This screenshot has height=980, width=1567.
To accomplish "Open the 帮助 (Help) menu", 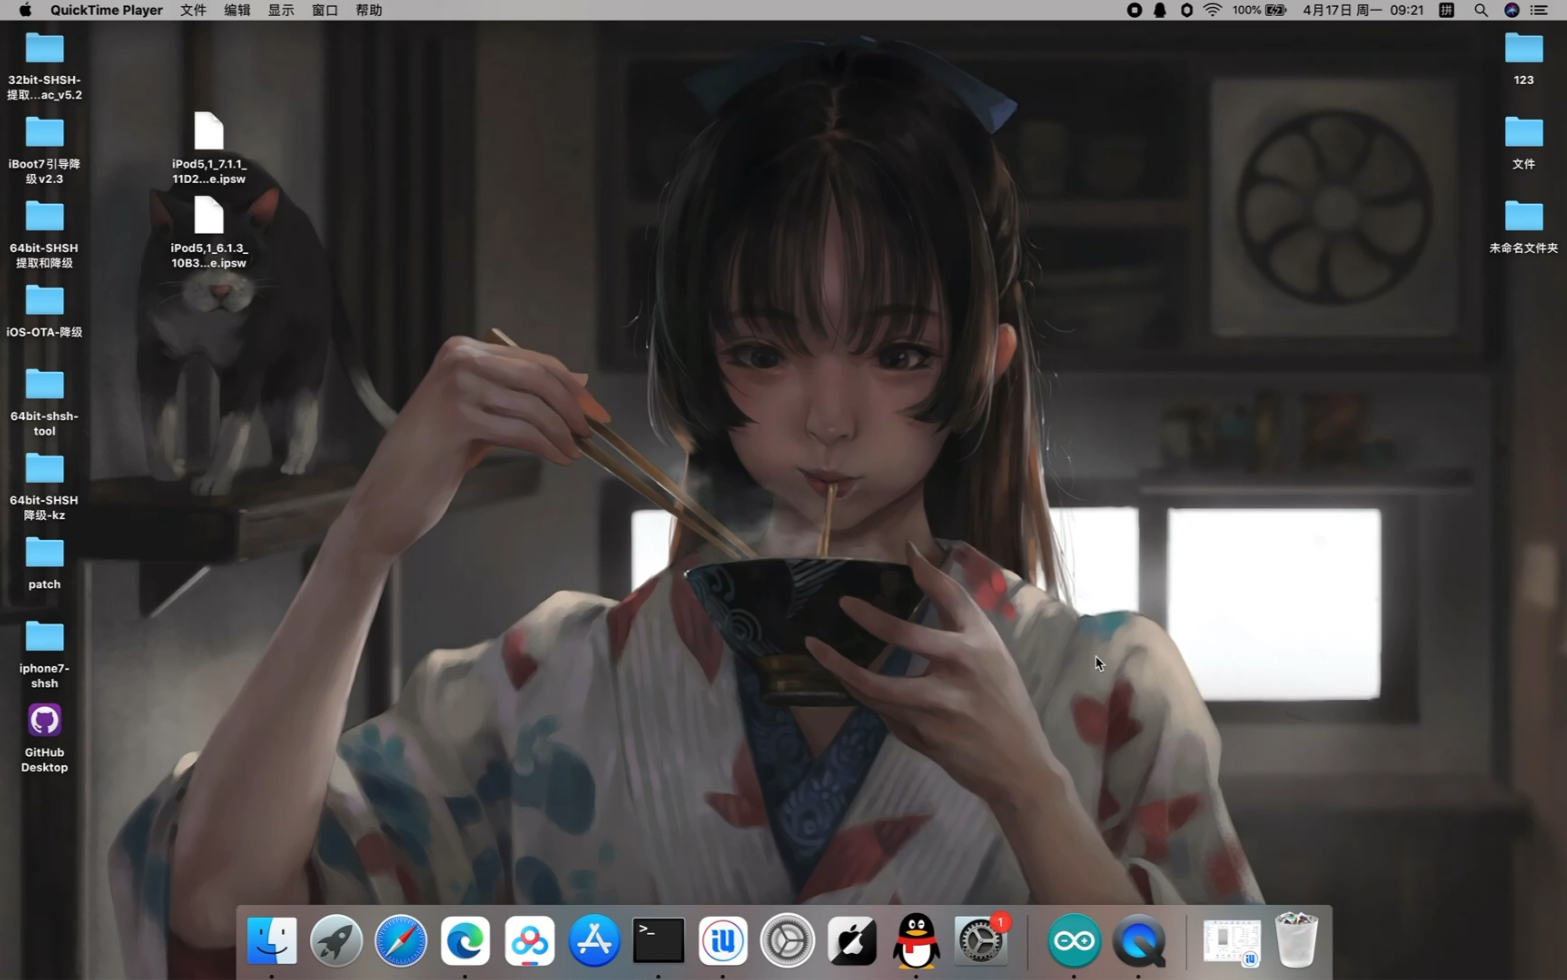I will (369, 10).
